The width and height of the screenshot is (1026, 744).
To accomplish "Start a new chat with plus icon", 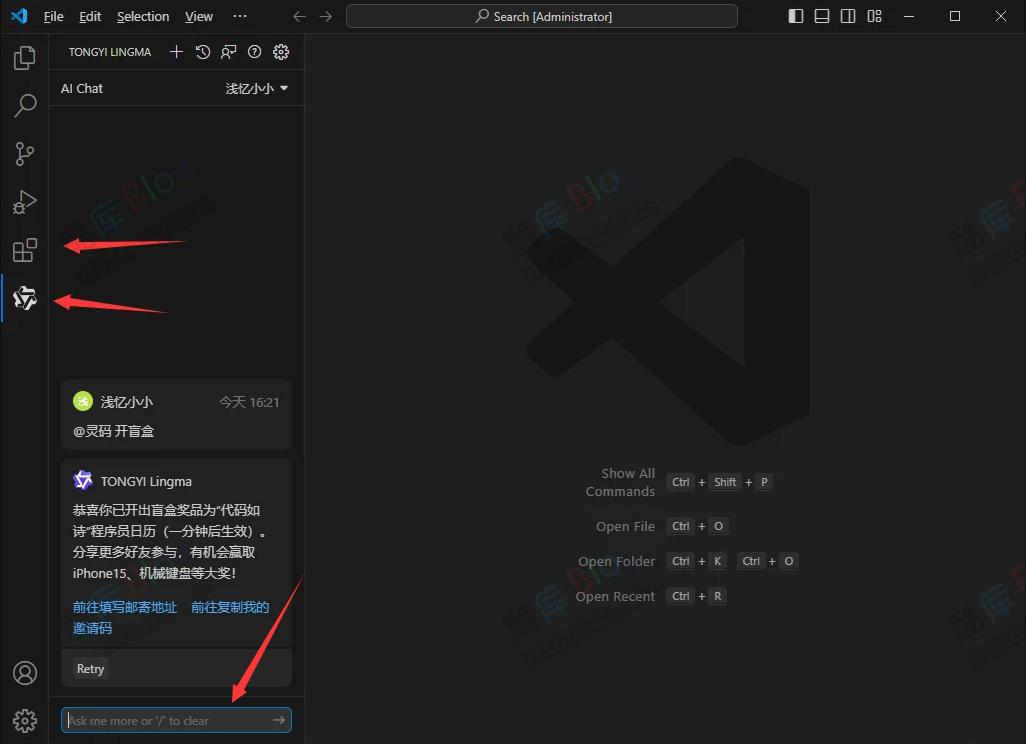I will pos(176,52).
